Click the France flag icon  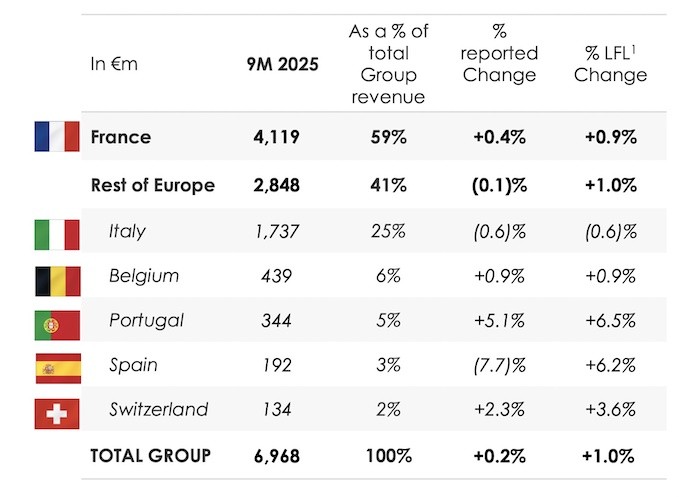[x=56, y=137]
